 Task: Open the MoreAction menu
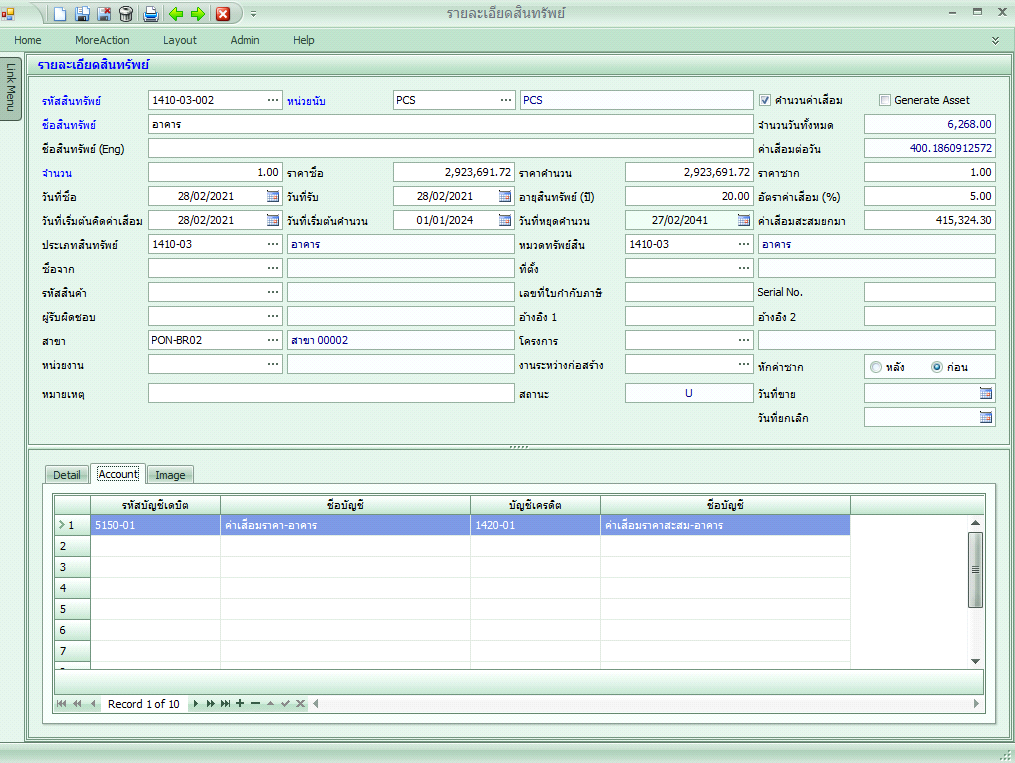[102, 40]
